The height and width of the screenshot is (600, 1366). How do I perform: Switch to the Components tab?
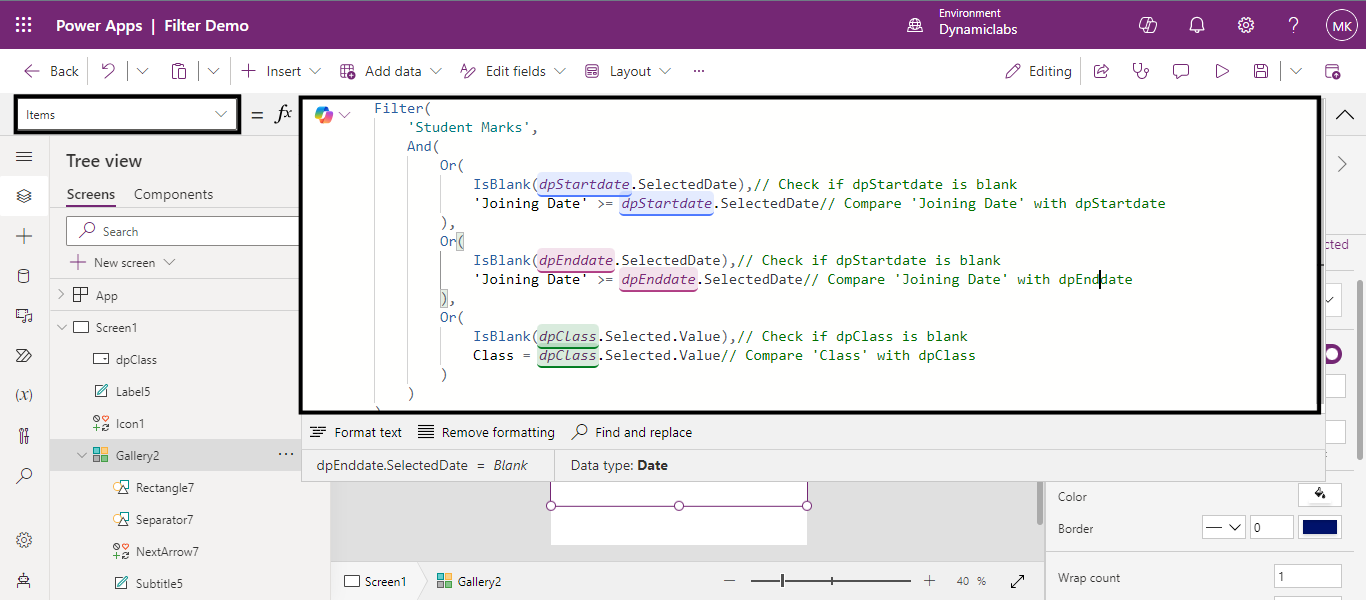(x=173, y=194)
